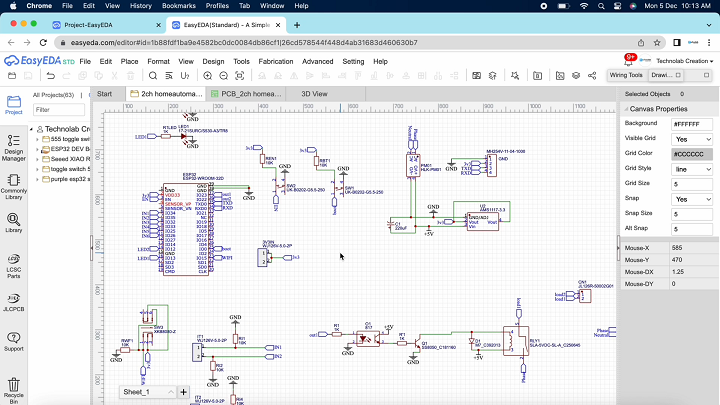Open LCSC Parts in sidebar
This screenshot has width=720, height=405.
point(14,266)
